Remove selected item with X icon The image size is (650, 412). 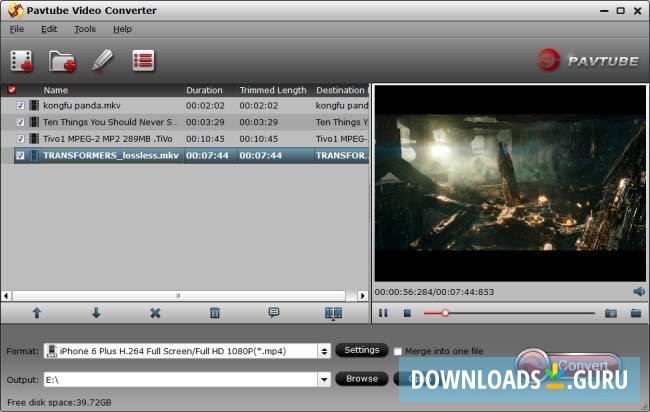click(x=155, y=313)
